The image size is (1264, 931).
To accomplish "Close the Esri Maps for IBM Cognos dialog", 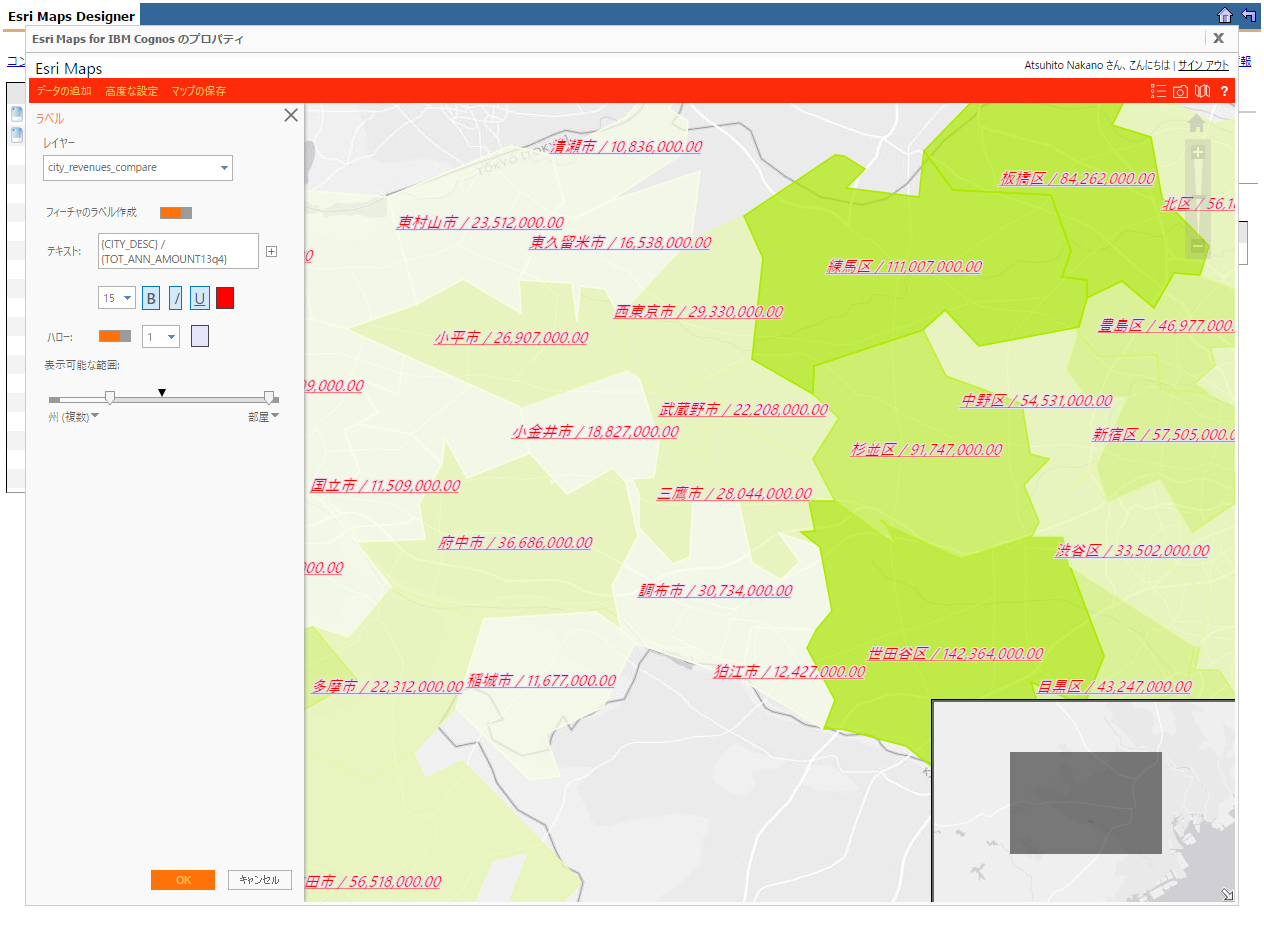I will click(1218, 38).
